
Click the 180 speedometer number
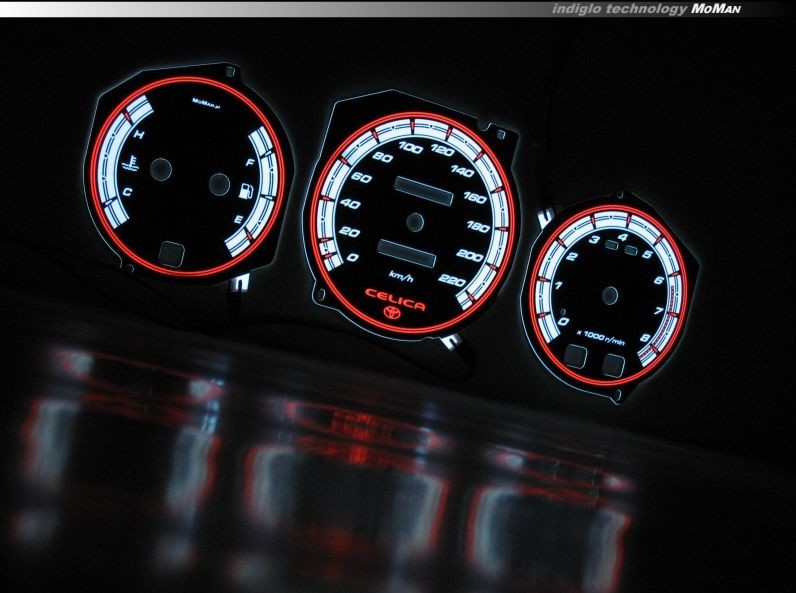(479, 226)
